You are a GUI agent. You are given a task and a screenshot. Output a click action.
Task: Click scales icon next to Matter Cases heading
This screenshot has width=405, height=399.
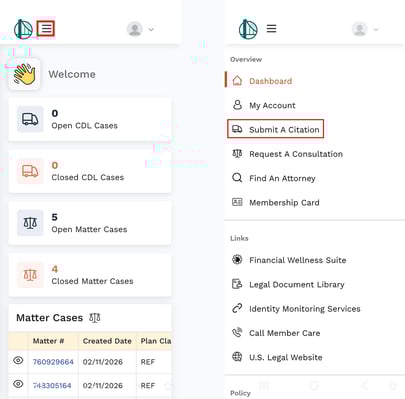95,318
